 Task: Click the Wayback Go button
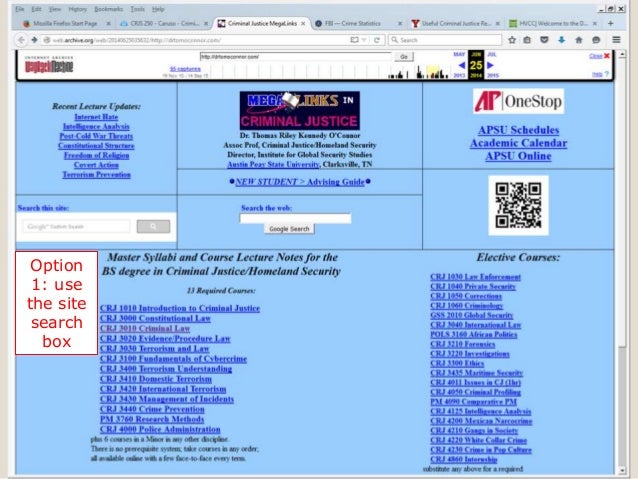tap(404, 57)
